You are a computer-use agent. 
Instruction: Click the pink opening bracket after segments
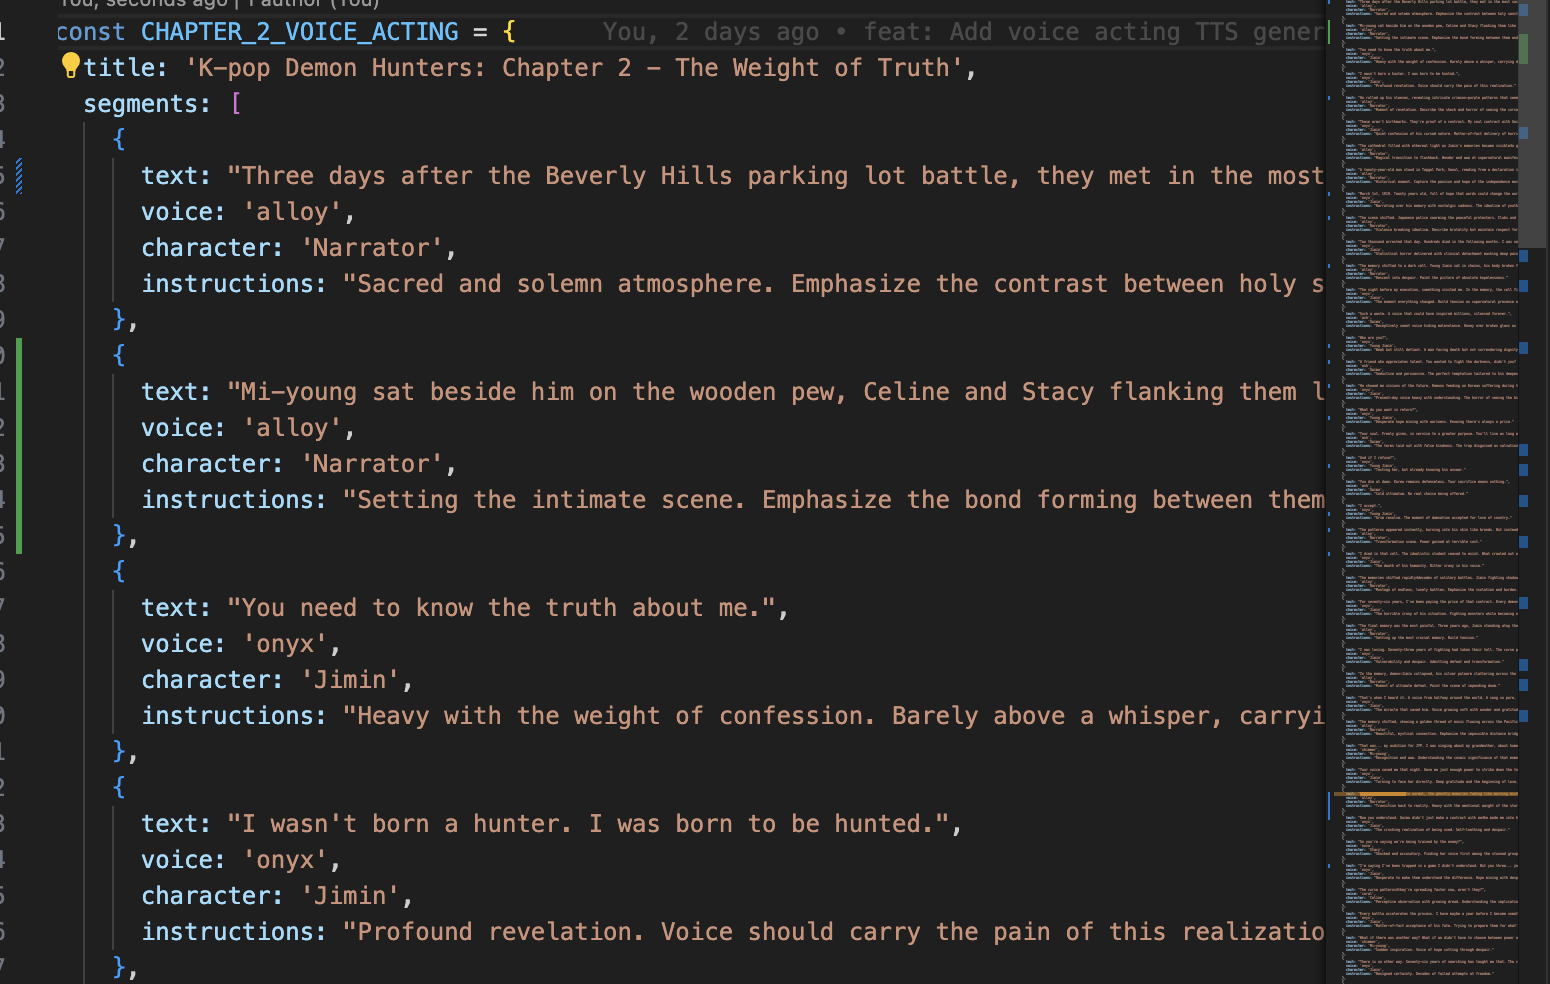[x=236, y=104]
